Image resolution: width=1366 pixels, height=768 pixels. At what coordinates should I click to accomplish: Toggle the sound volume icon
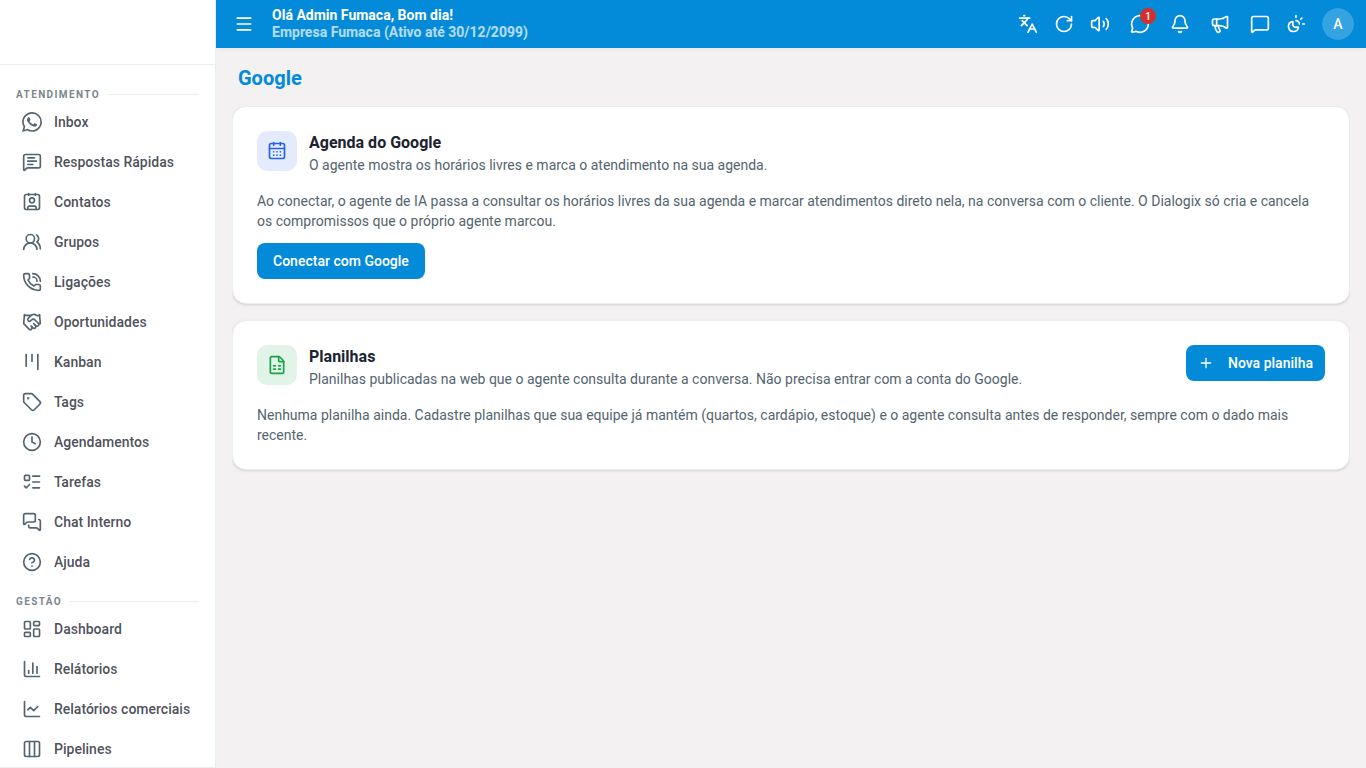pos(1100,24)
